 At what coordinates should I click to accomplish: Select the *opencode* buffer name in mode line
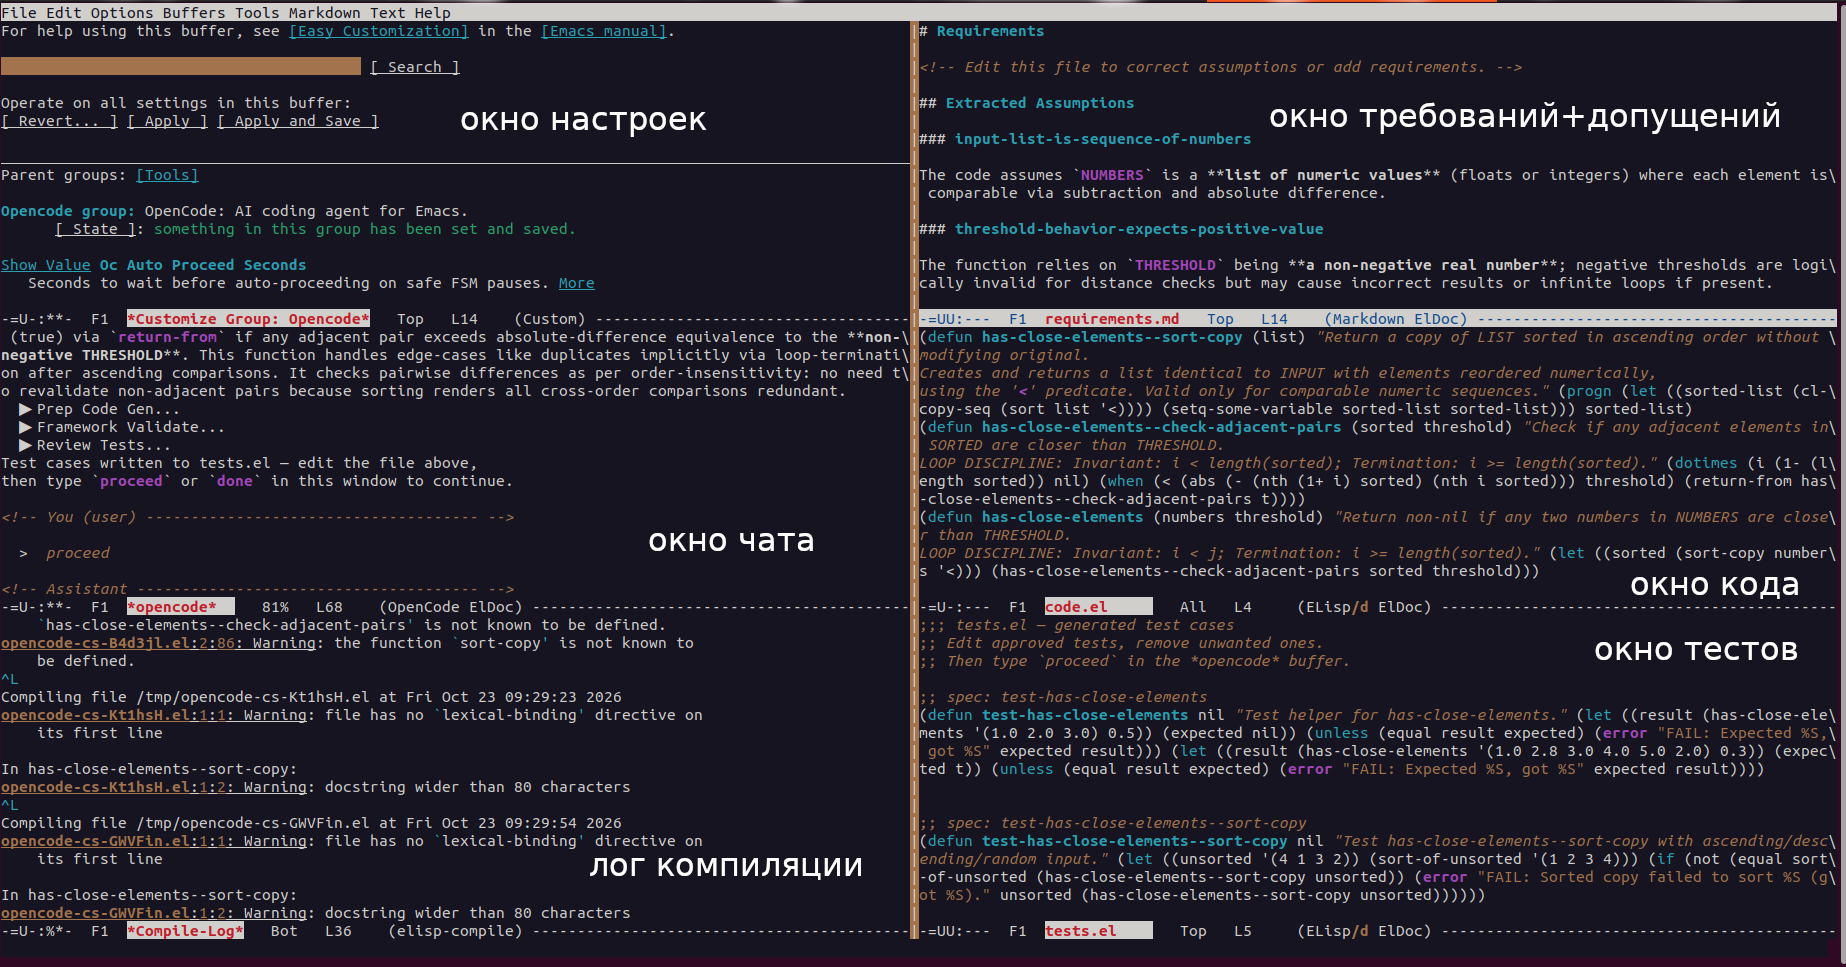172,607
